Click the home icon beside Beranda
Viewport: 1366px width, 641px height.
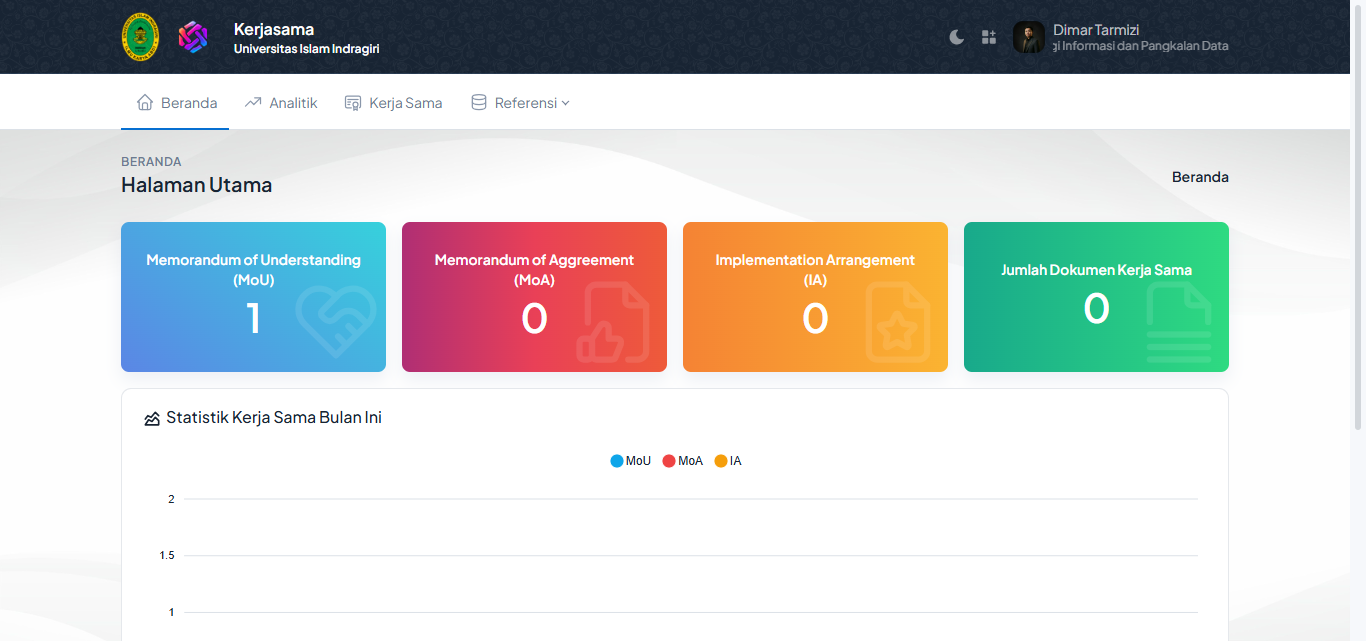(x=145, y=103)
